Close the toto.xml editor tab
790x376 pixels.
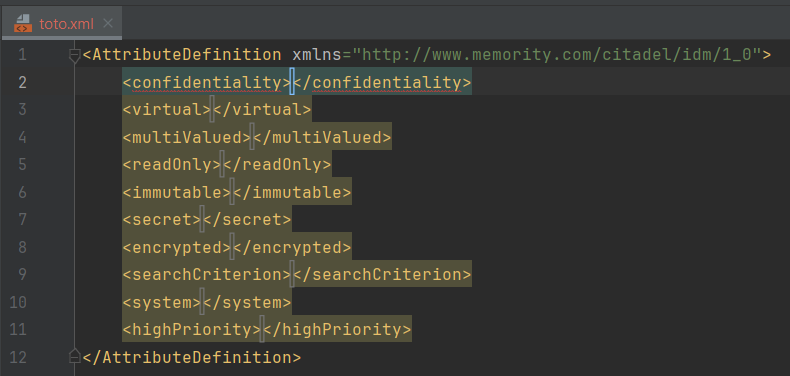pos(107,23)
